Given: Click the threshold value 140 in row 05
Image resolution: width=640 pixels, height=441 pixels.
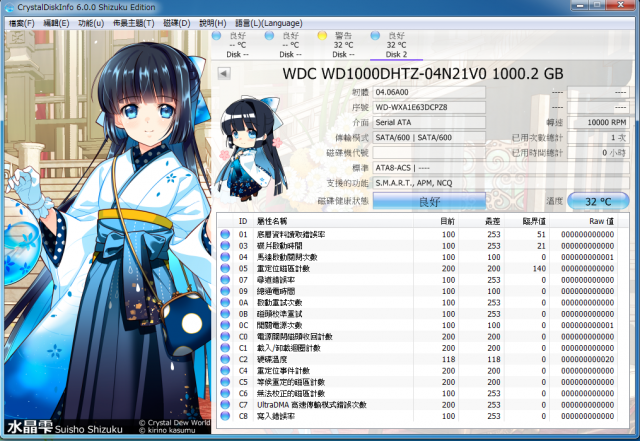Looking at the screenshot, I should point(539,268).
